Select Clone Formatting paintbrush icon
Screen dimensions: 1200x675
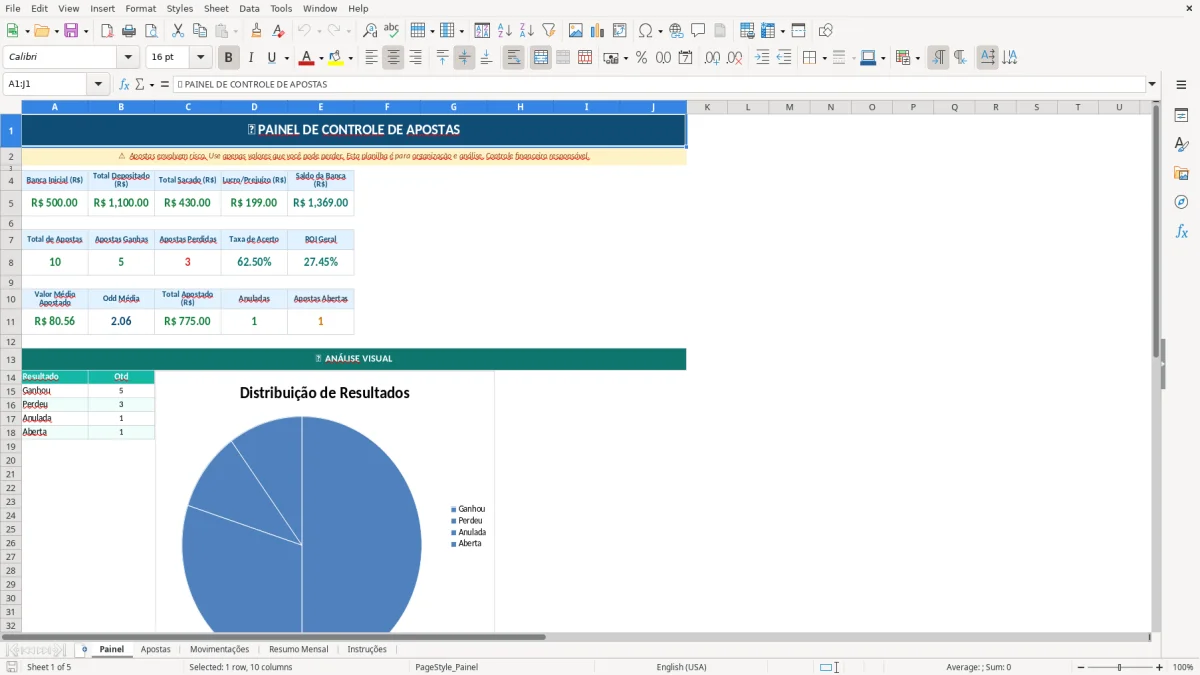(x=257, y=31)
